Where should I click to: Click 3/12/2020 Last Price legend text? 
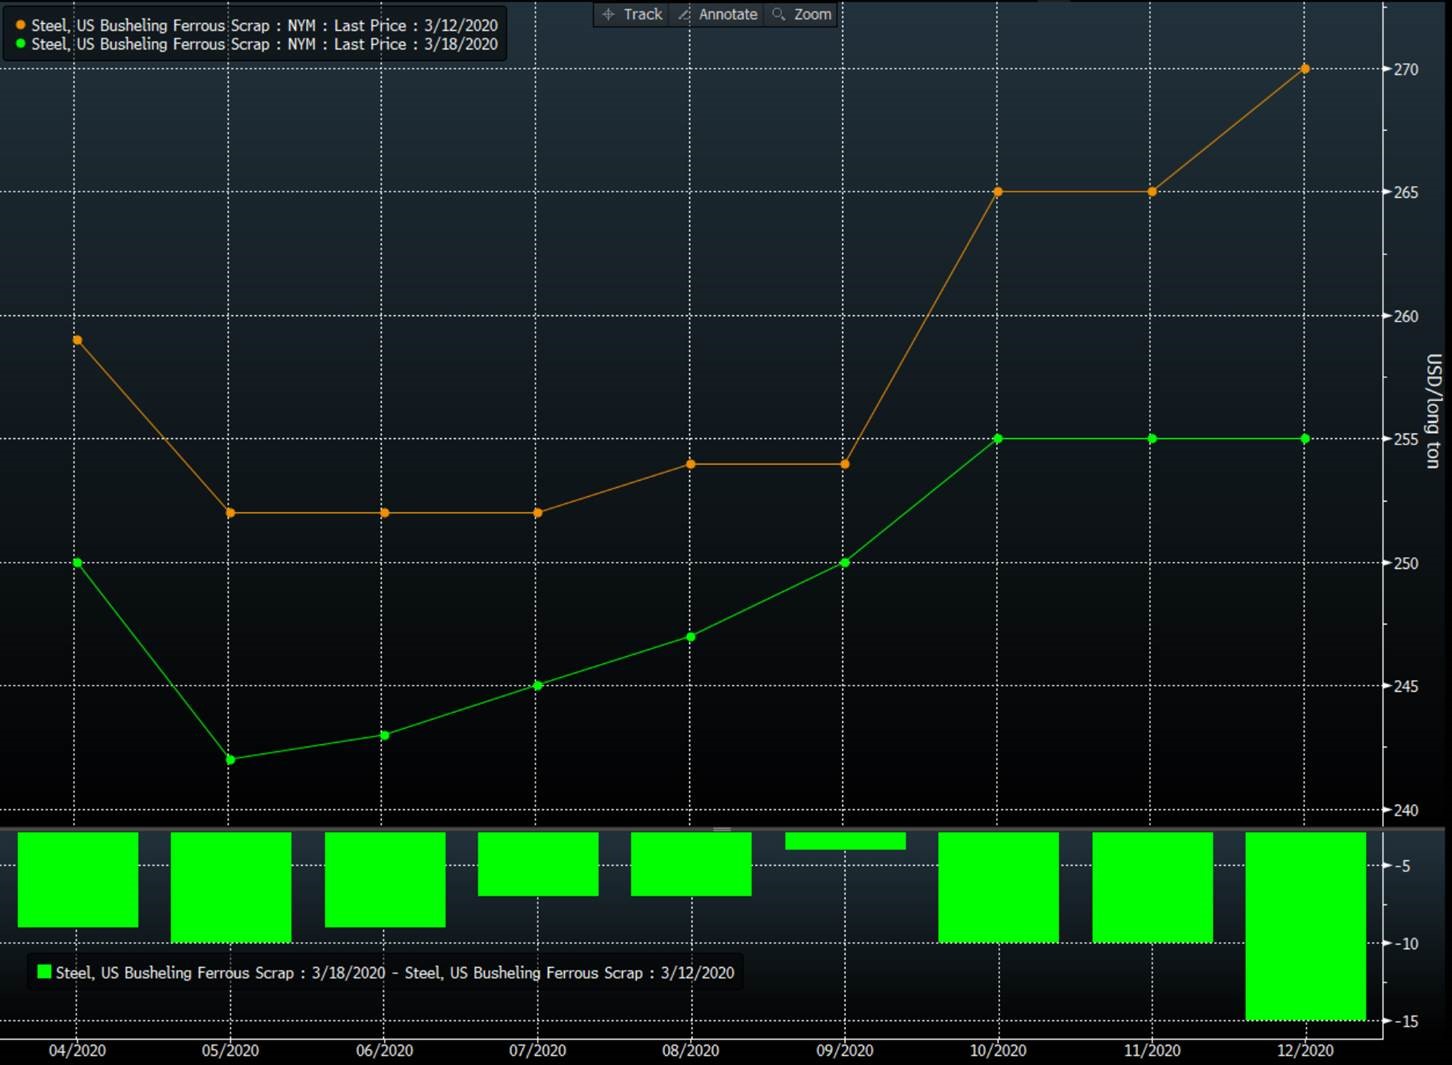point(264,25)
